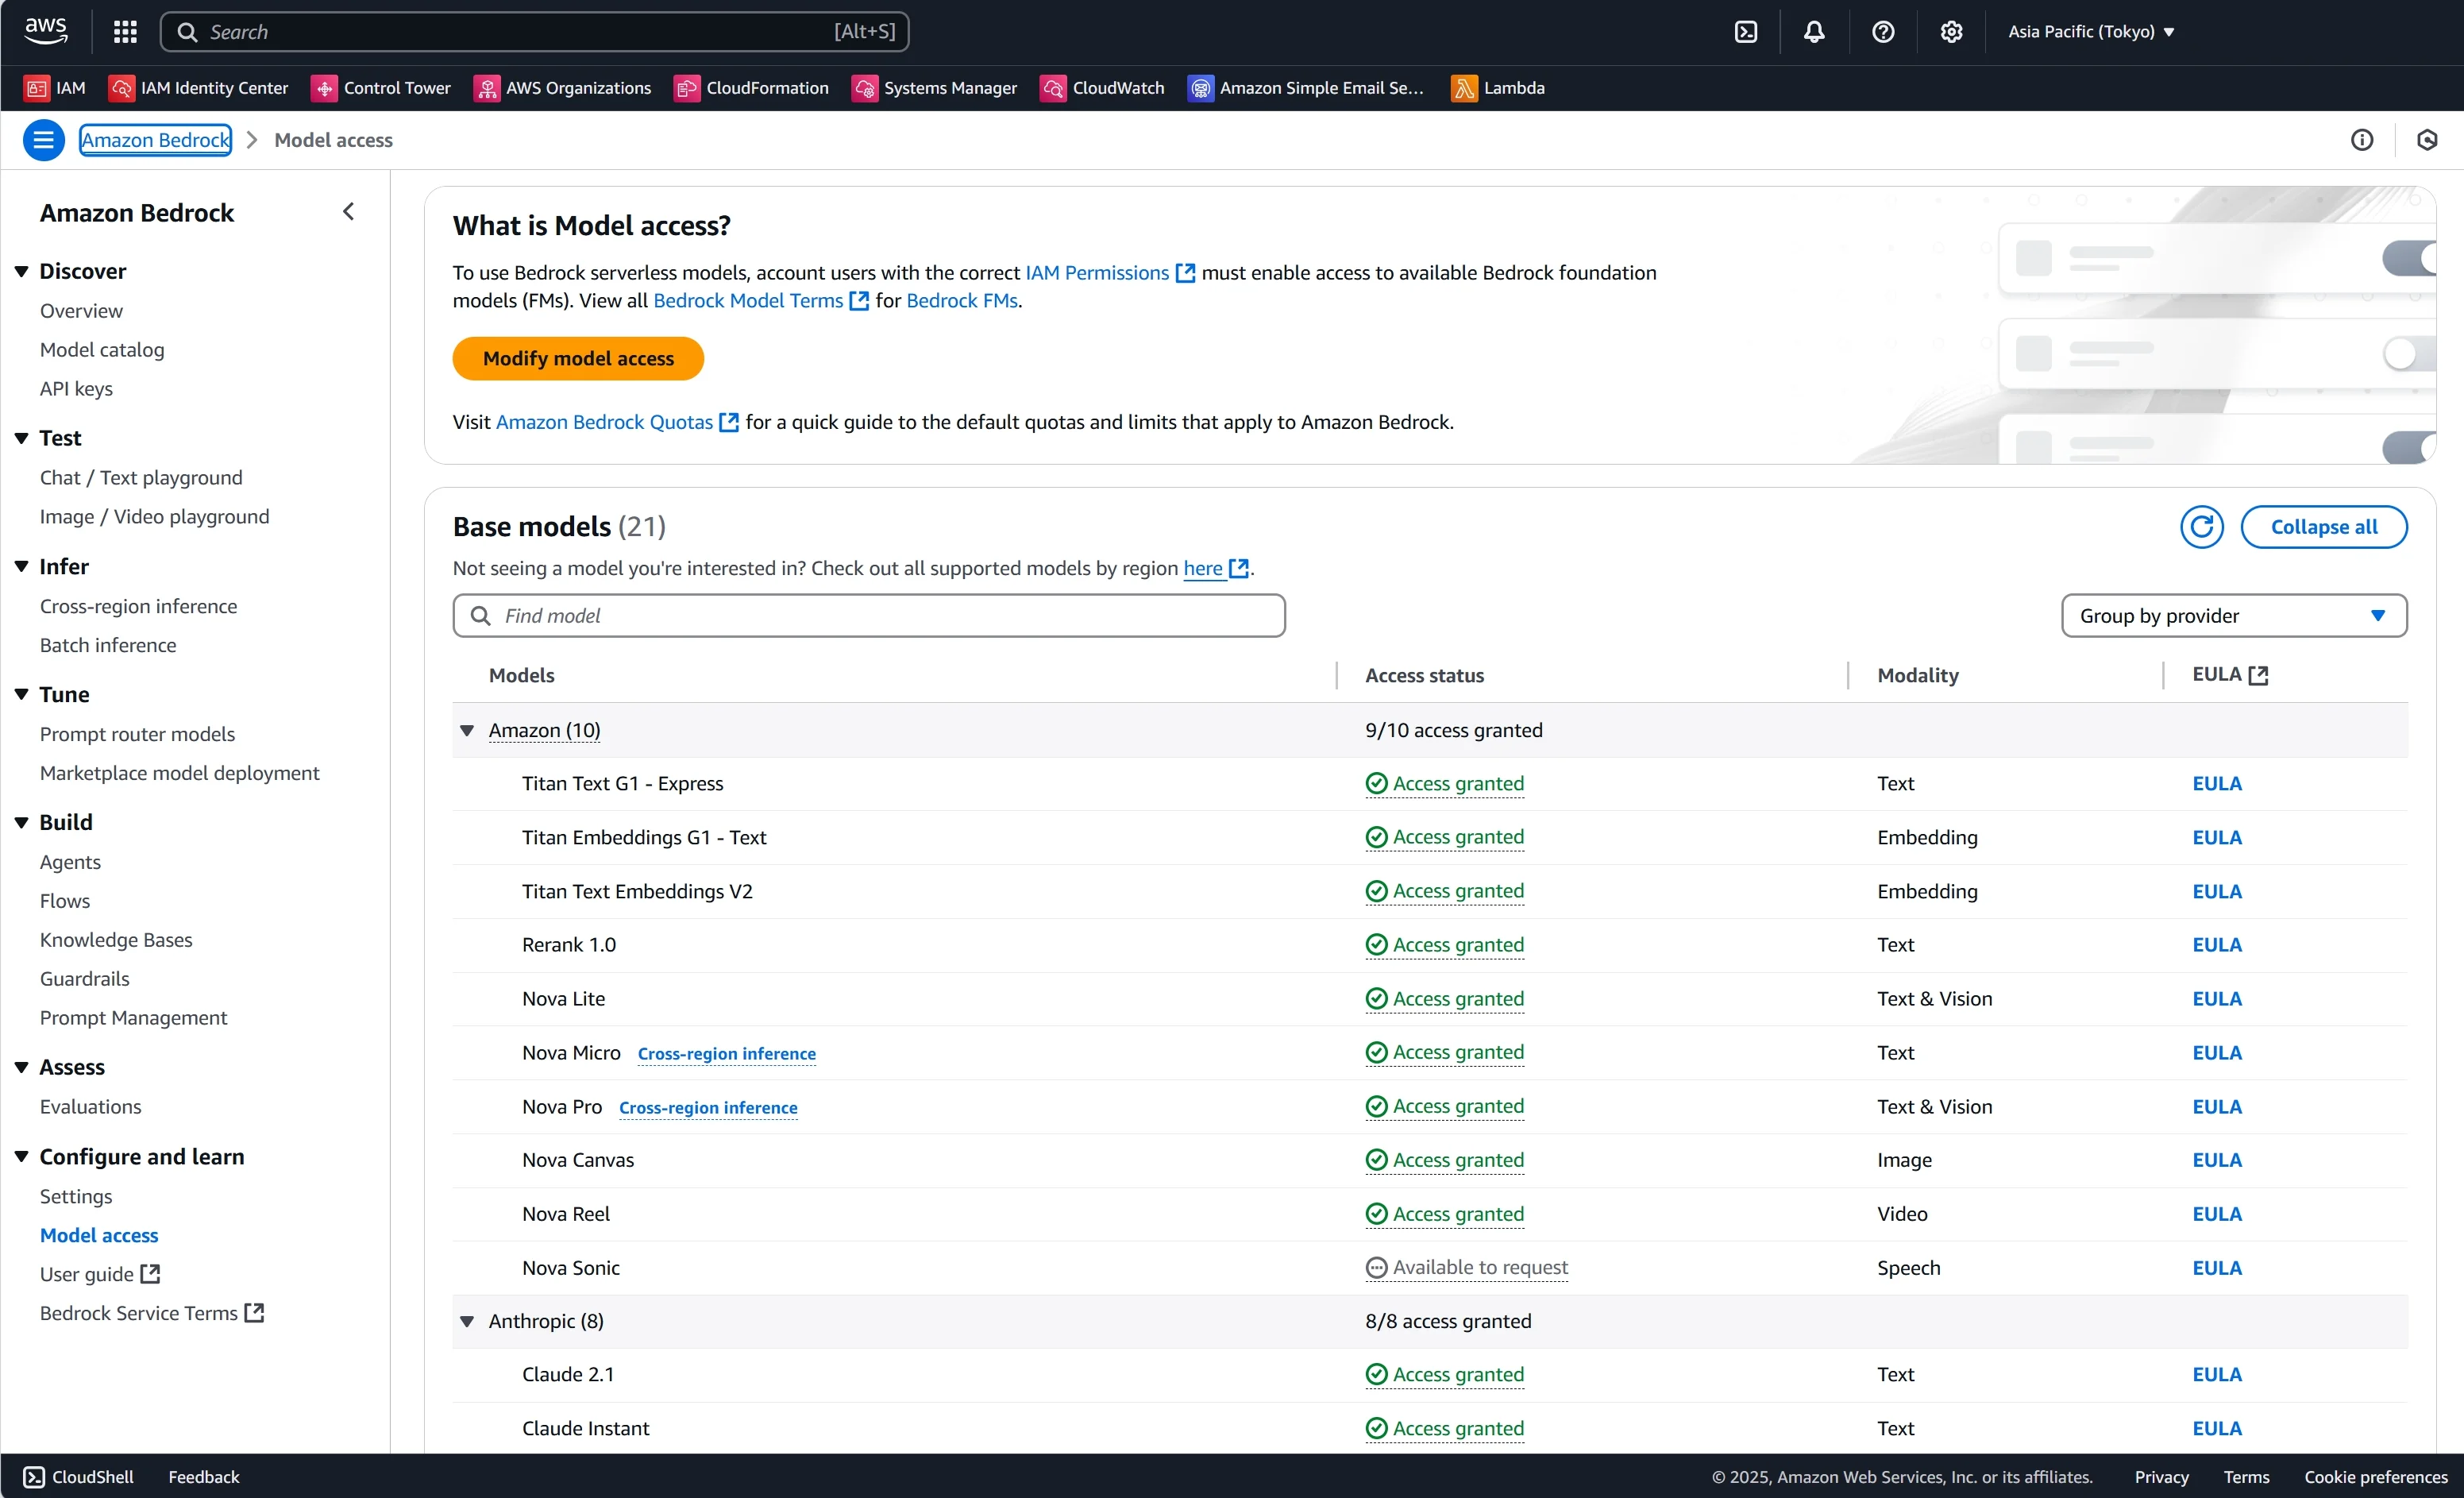Open the EULA link for Nova Canvas

2217,1160
